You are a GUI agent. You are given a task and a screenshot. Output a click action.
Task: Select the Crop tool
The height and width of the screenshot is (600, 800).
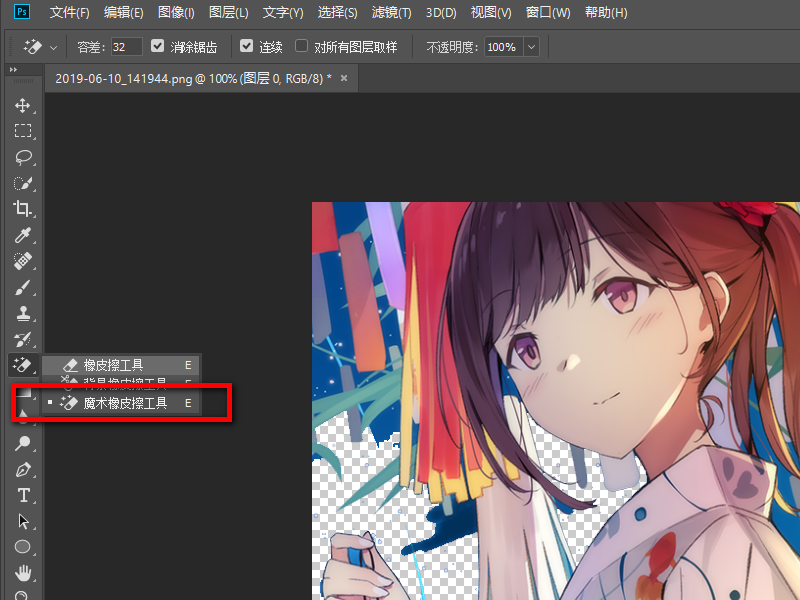point(22,209)
